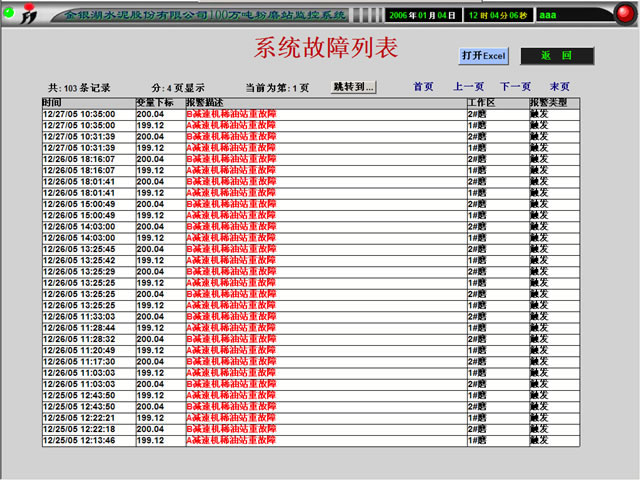
Task: Jump to 末页 last page link
Action: pyautogui.click(x=560, y=87)
